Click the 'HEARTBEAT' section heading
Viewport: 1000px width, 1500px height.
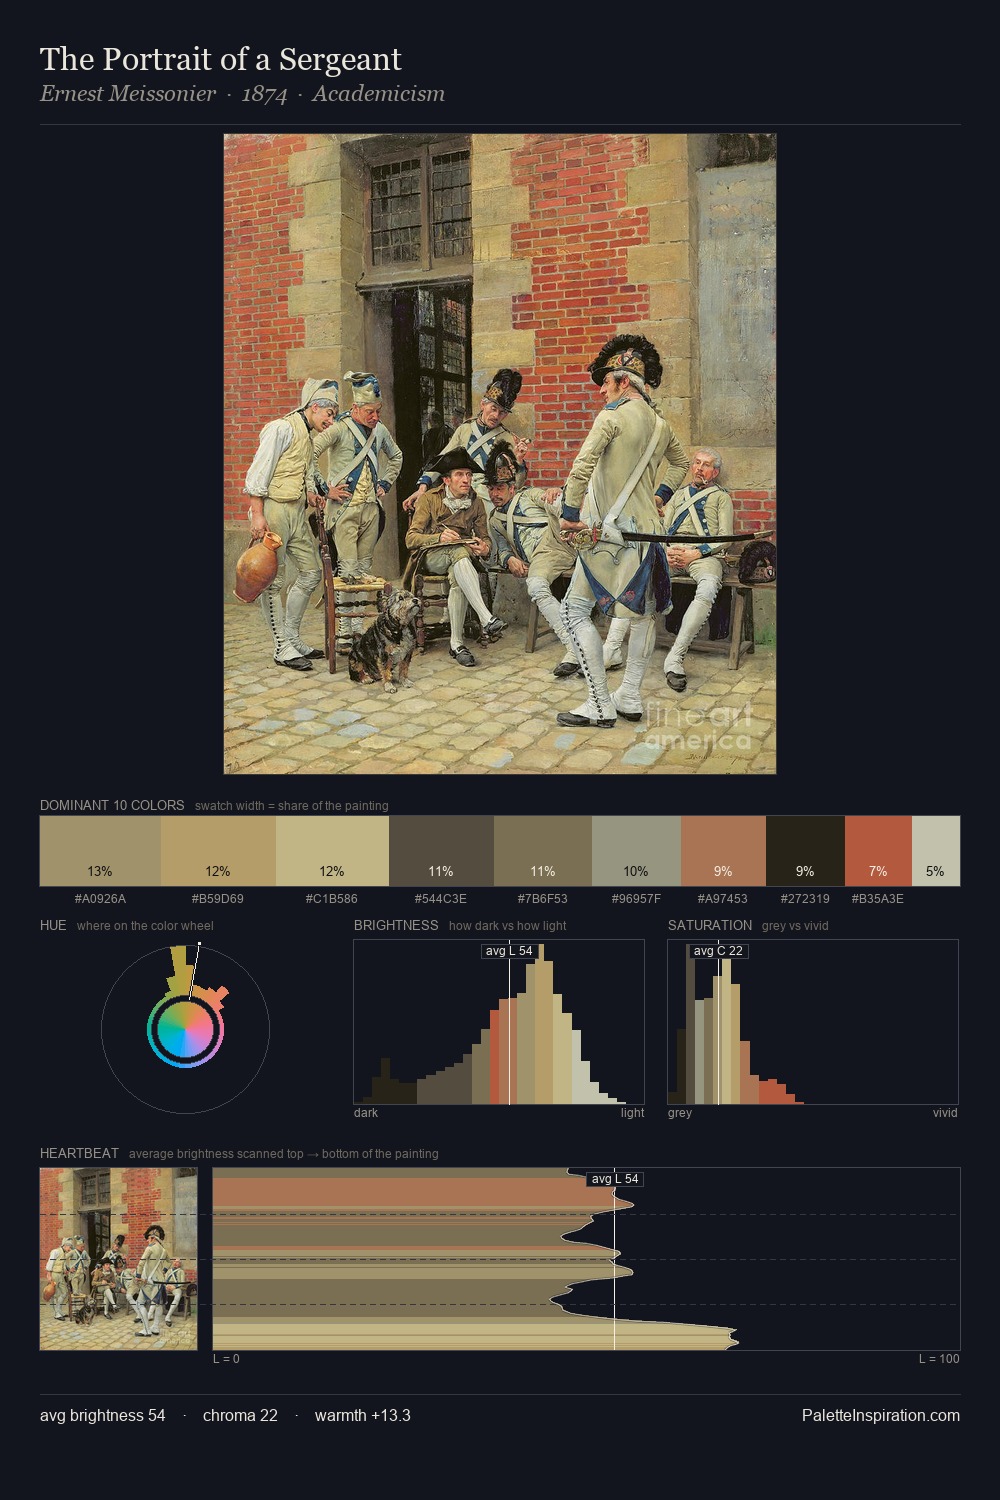(x=79, y=1153)
